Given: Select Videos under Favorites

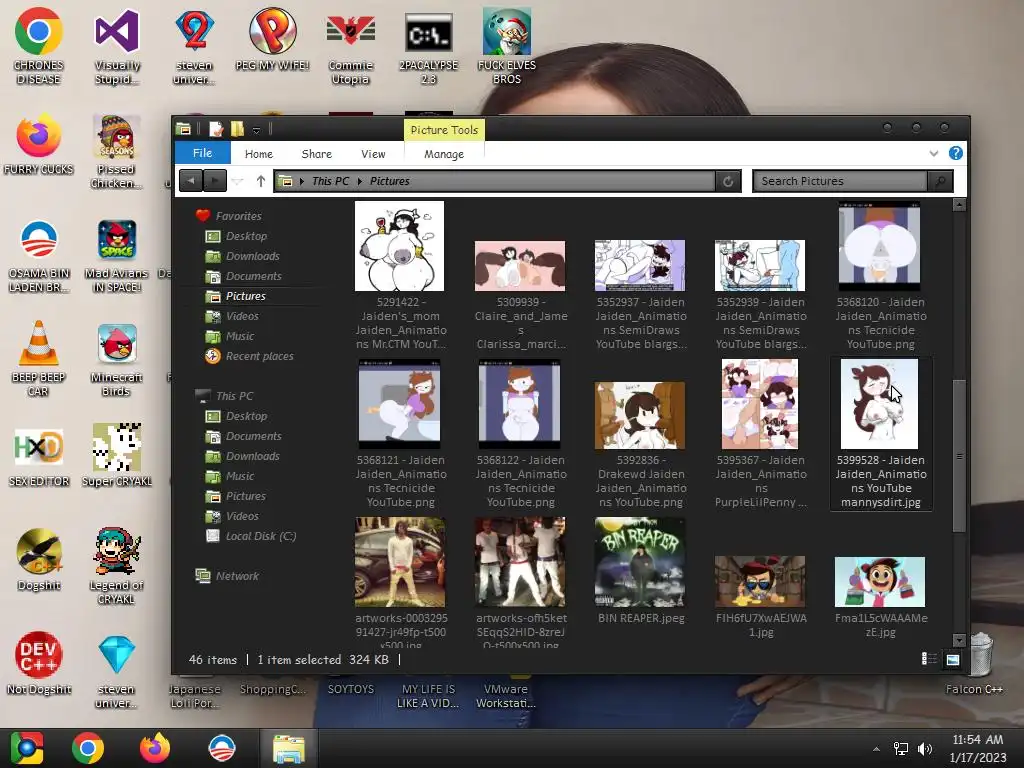Looking at the screenshot, I should (x=242, y=316).
